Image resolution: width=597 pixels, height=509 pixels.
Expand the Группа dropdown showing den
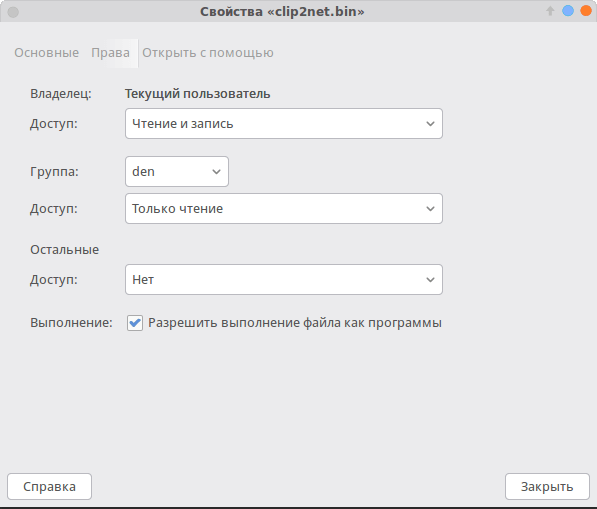tap(177, 171)
